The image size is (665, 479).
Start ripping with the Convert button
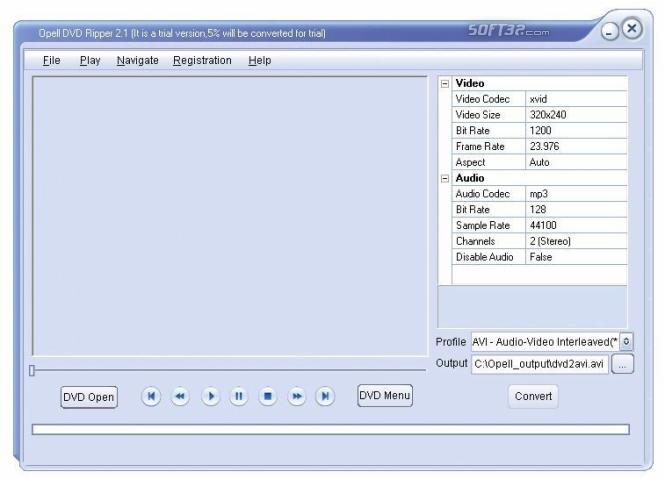point(533,396)
